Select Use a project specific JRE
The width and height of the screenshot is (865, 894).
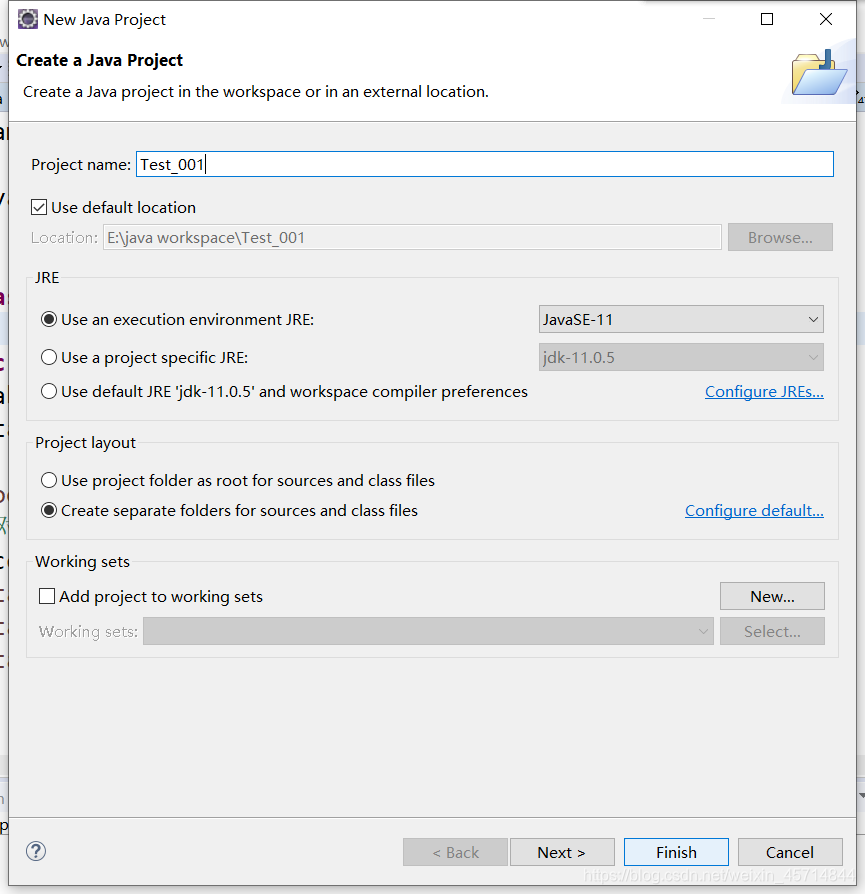click(49, 357)
